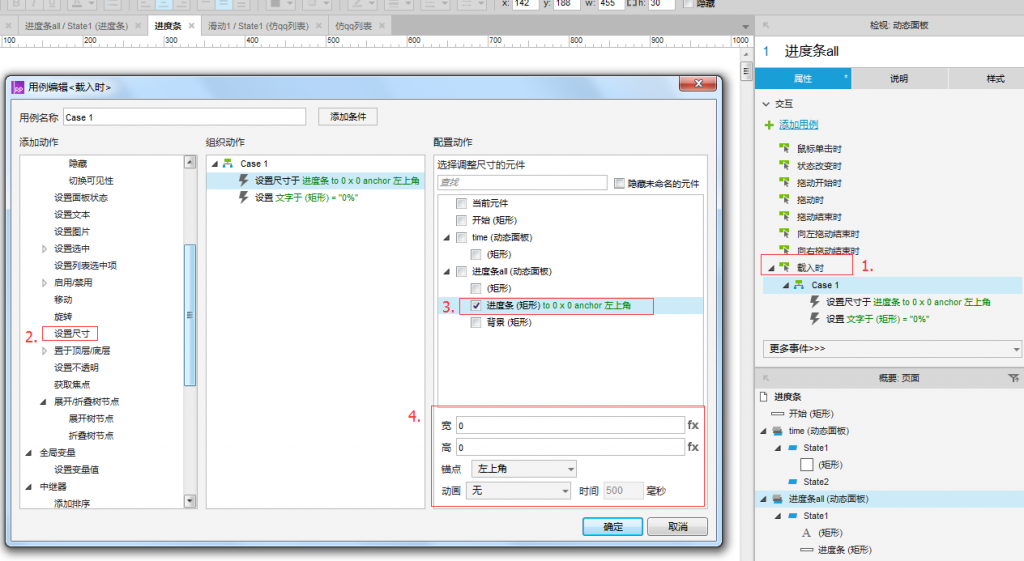Switch to the 样式 tab
The width and height of the screenshot is (1024, 561).
[x=987, y=78]
